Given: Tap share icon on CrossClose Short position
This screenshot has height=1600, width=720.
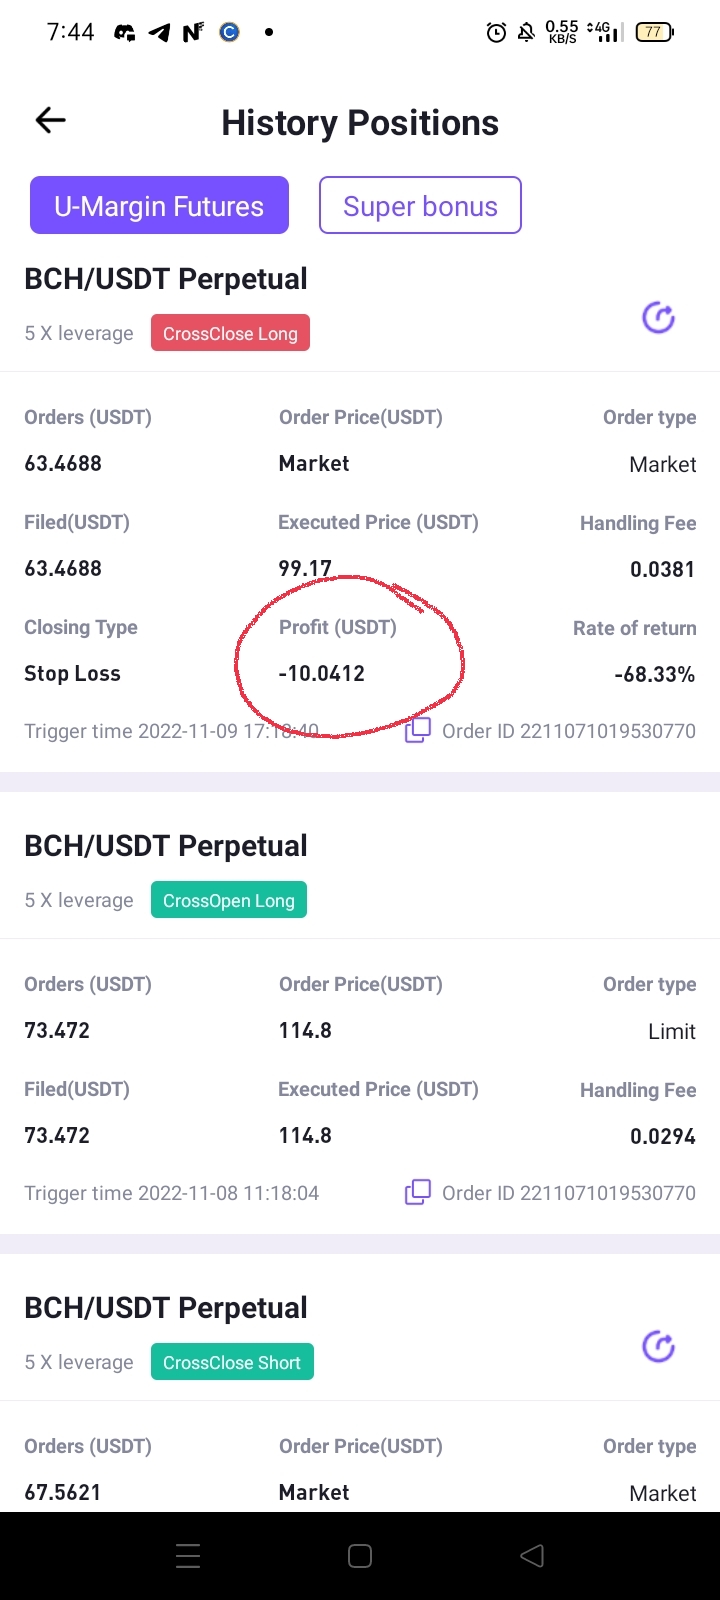Looking at the screenshot, I should coord(658,1347).
